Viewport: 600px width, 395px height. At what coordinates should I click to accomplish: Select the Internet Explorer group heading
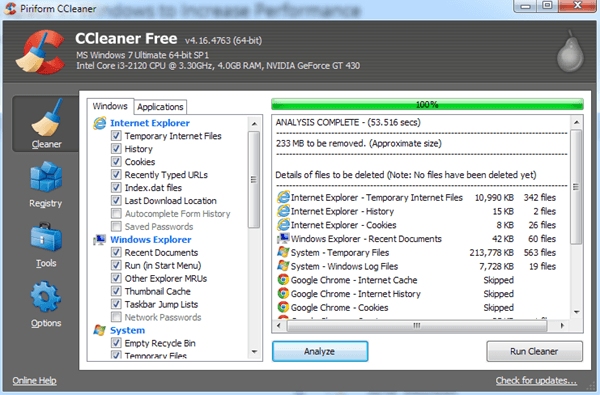click(x=150, y=123)
